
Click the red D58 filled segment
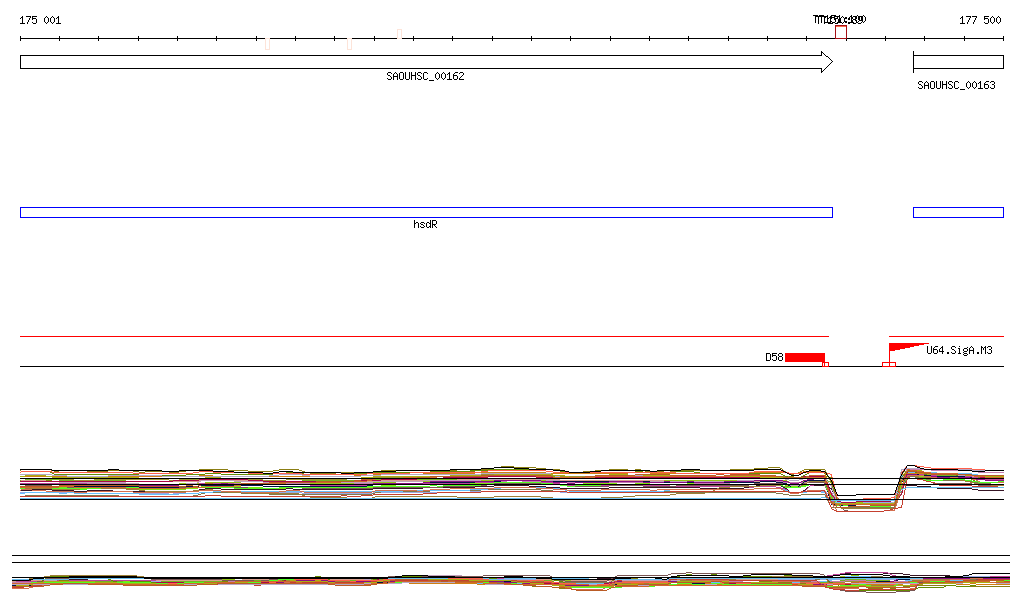click(x=804, y=357)
